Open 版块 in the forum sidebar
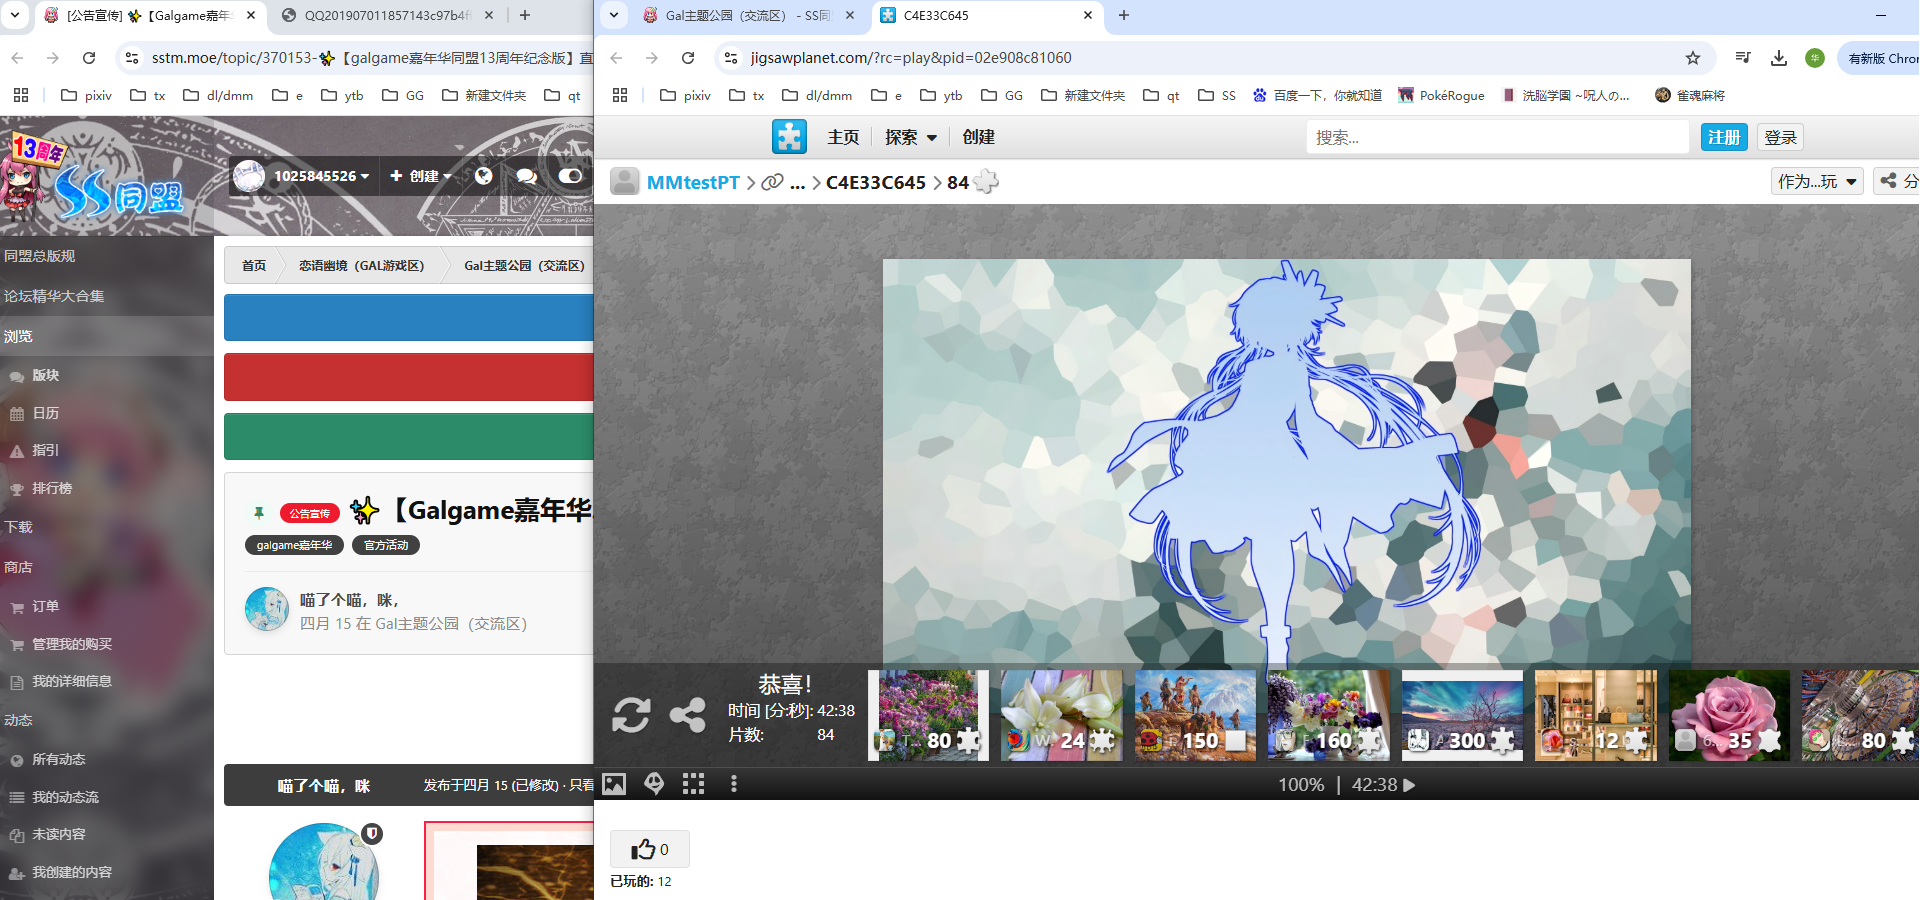The height and width of the screenshot is (900, 1920). (45, 375)
